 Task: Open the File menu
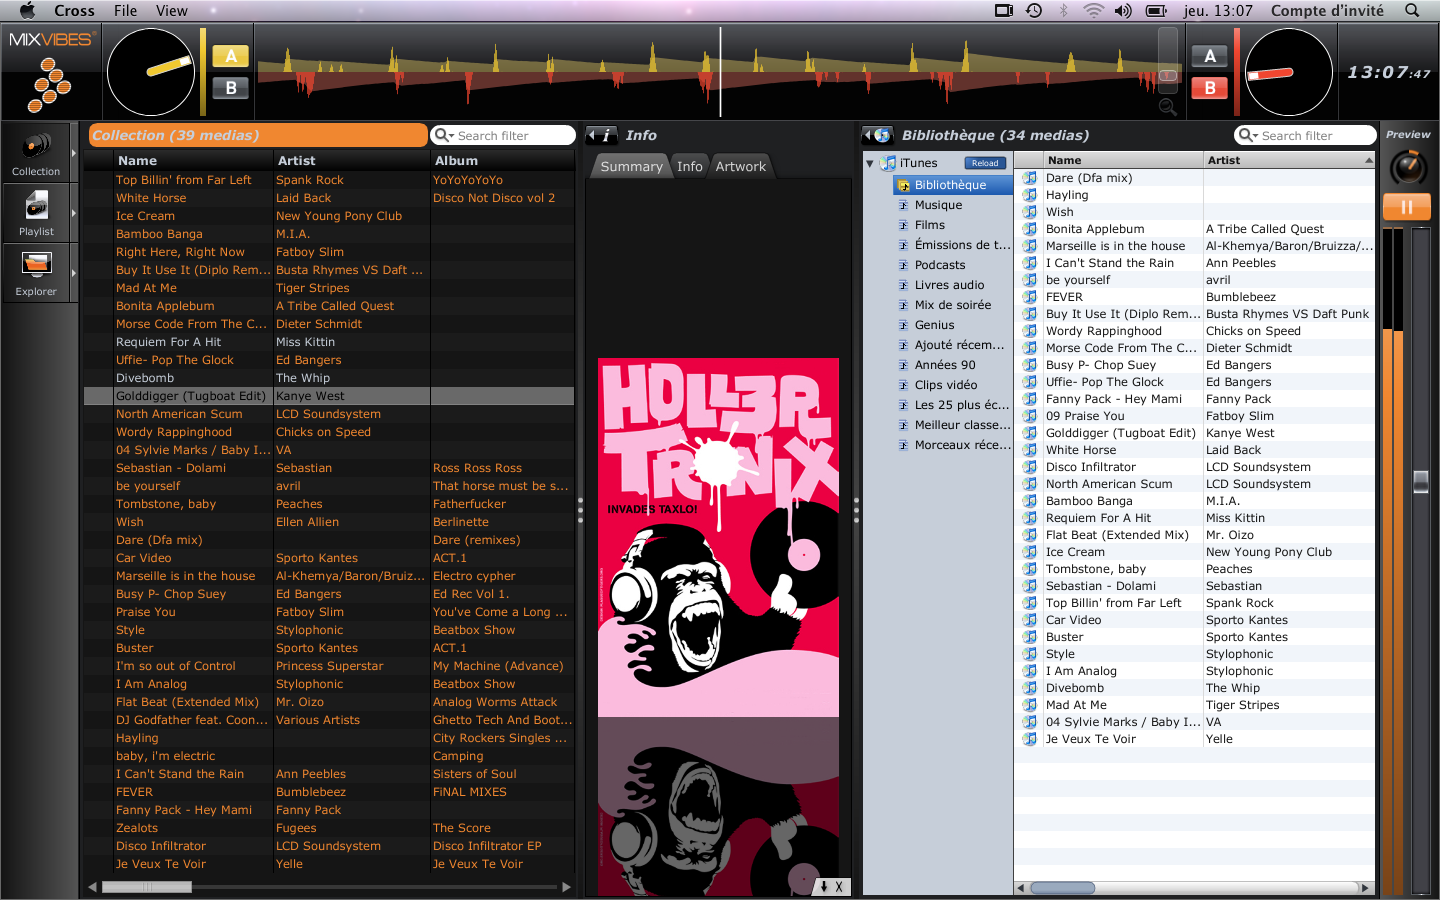point(126,10)
